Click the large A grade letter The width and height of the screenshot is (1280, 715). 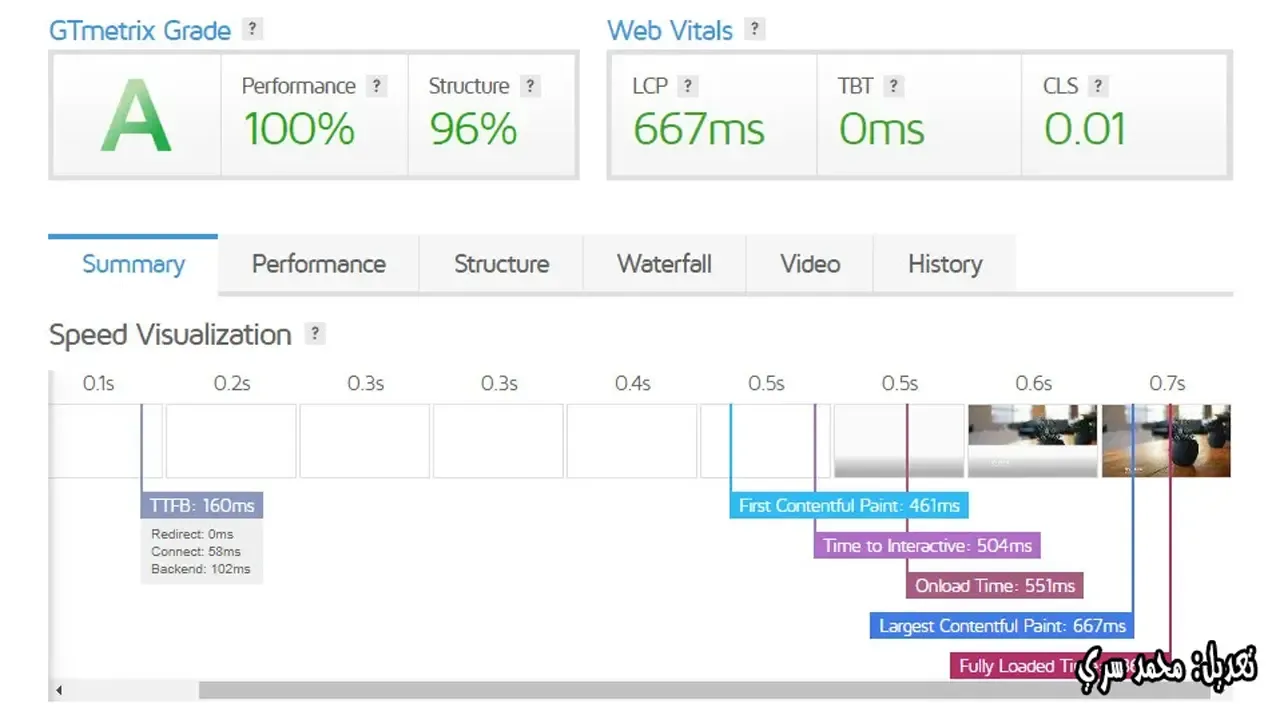point(136,116)
